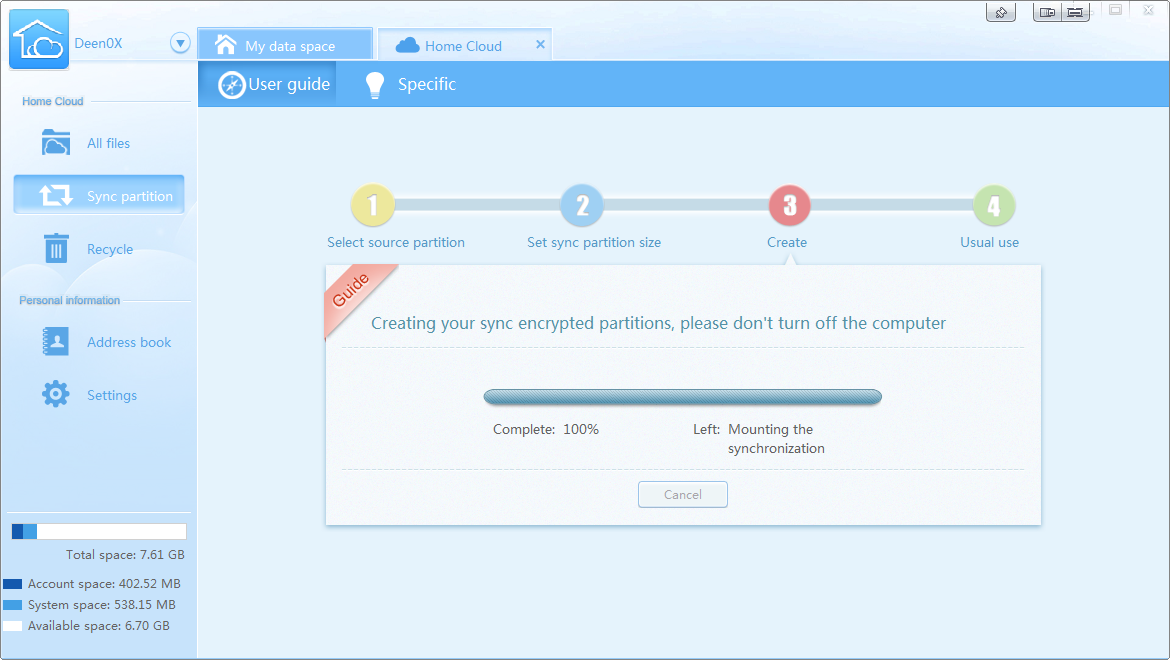Open the Specific section

coord(410,84)
